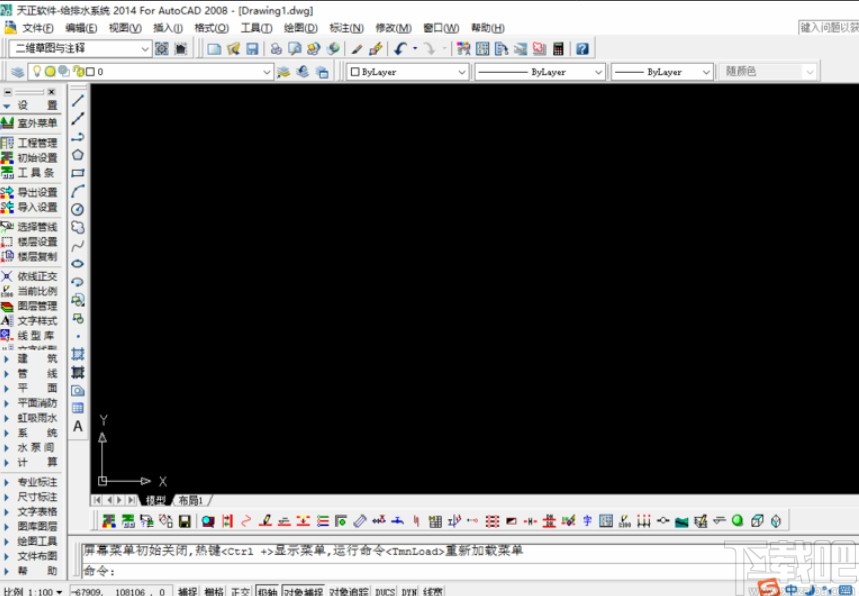Click the Workspace settings gear icon

tap(162, 49)
